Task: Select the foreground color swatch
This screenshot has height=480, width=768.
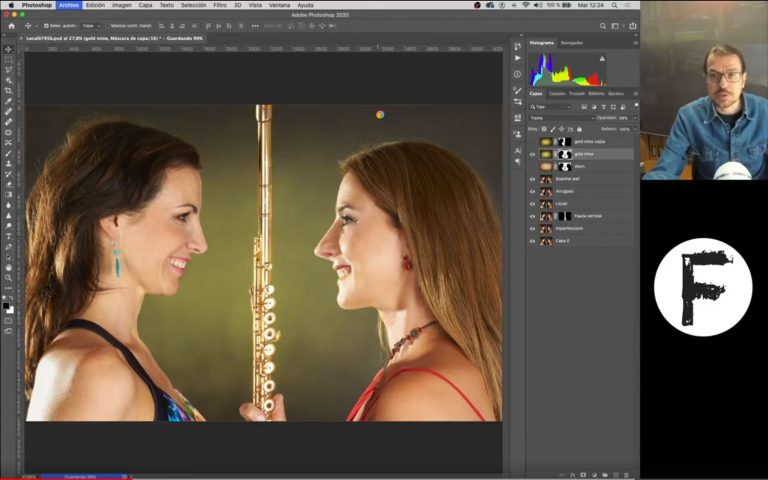Action: click(x=6, y=306)
